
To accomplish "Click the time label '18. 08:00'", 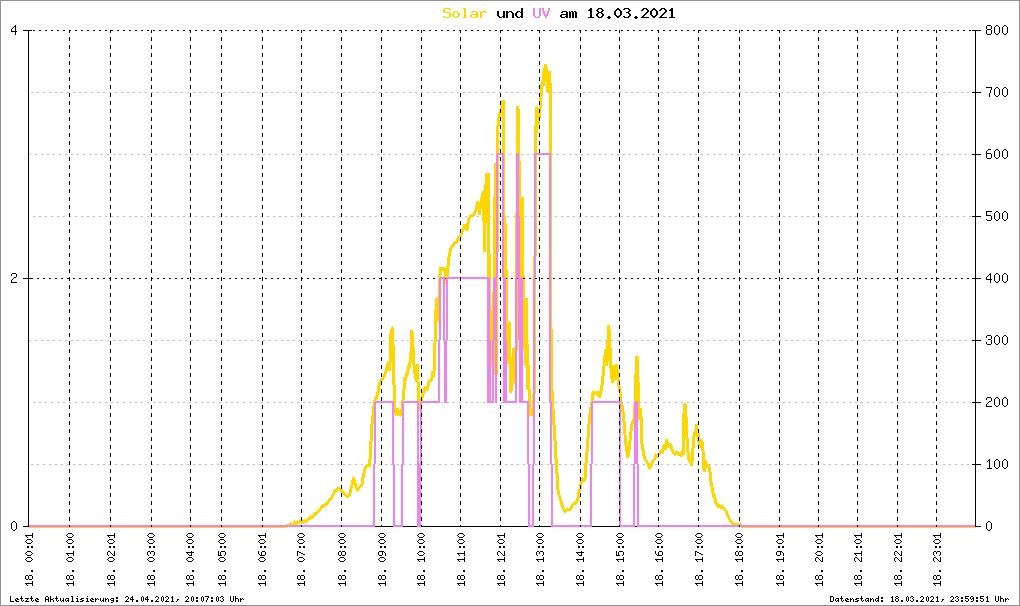I will (x=342, y=560).
